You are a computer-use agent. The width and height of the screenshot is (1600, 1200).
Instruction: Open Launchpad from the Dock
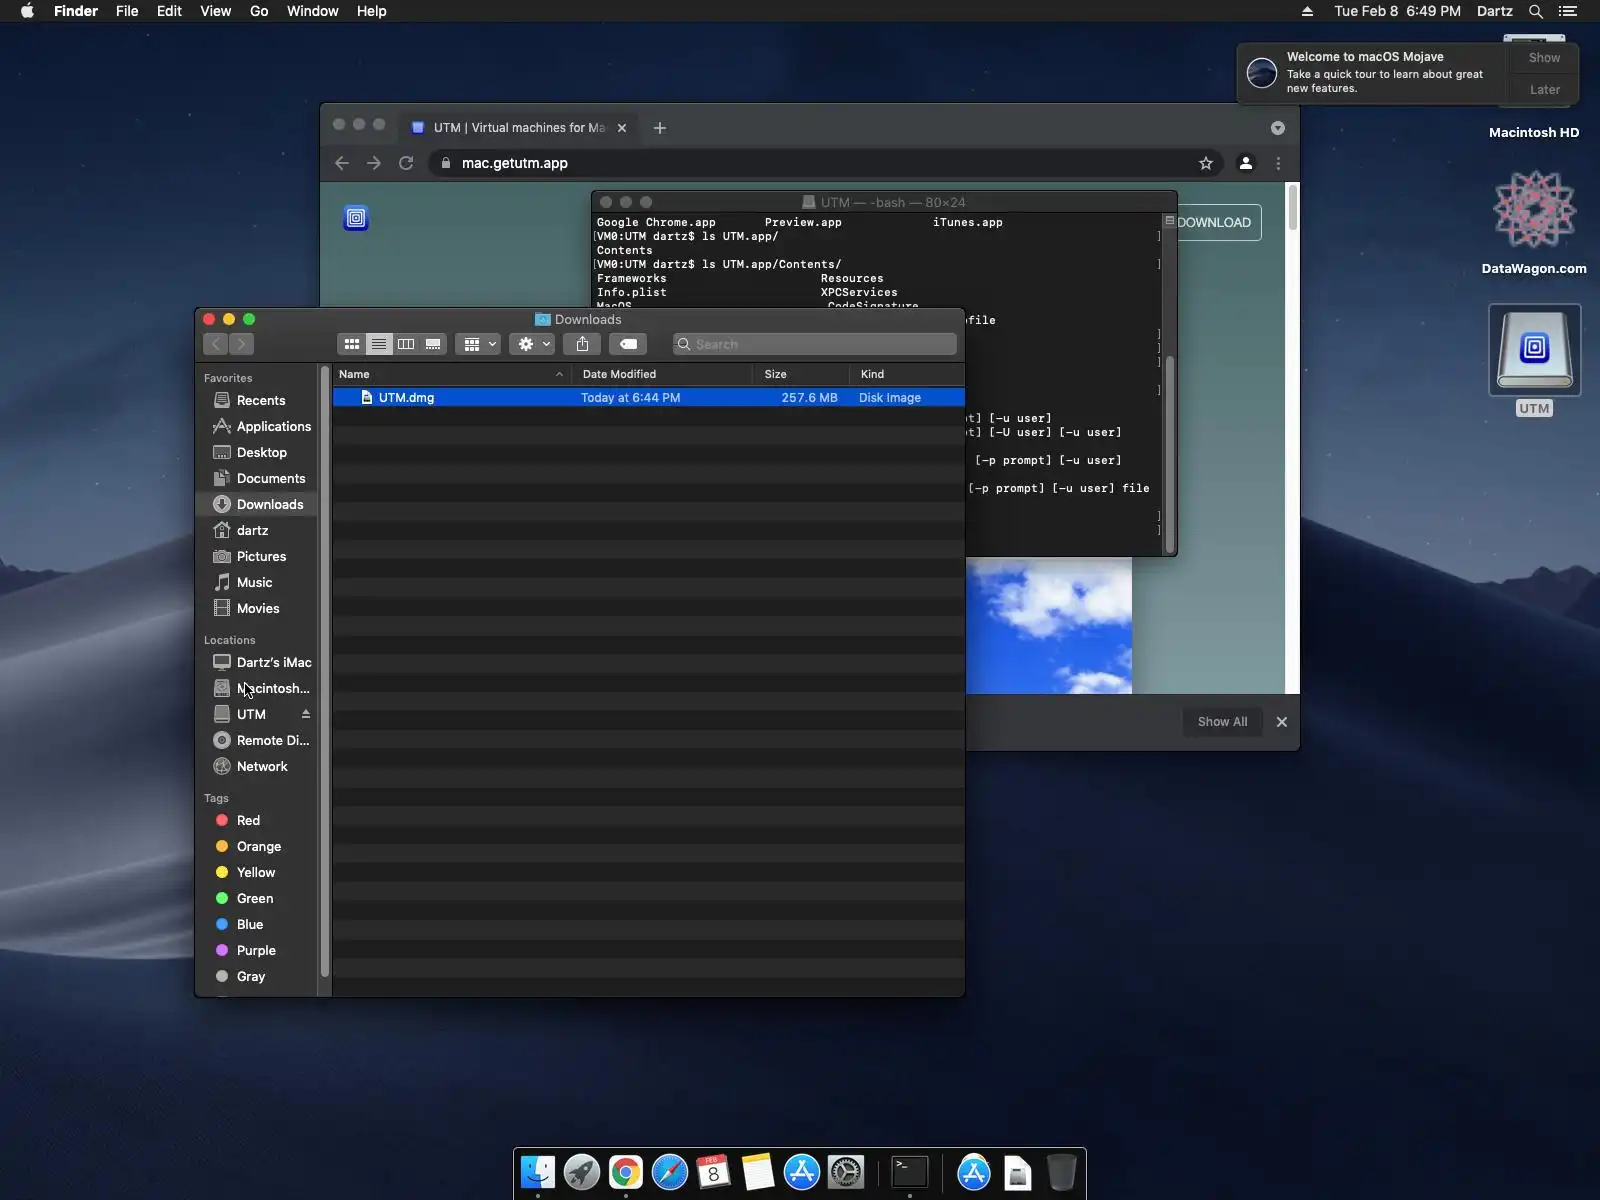click(582, 1172)
